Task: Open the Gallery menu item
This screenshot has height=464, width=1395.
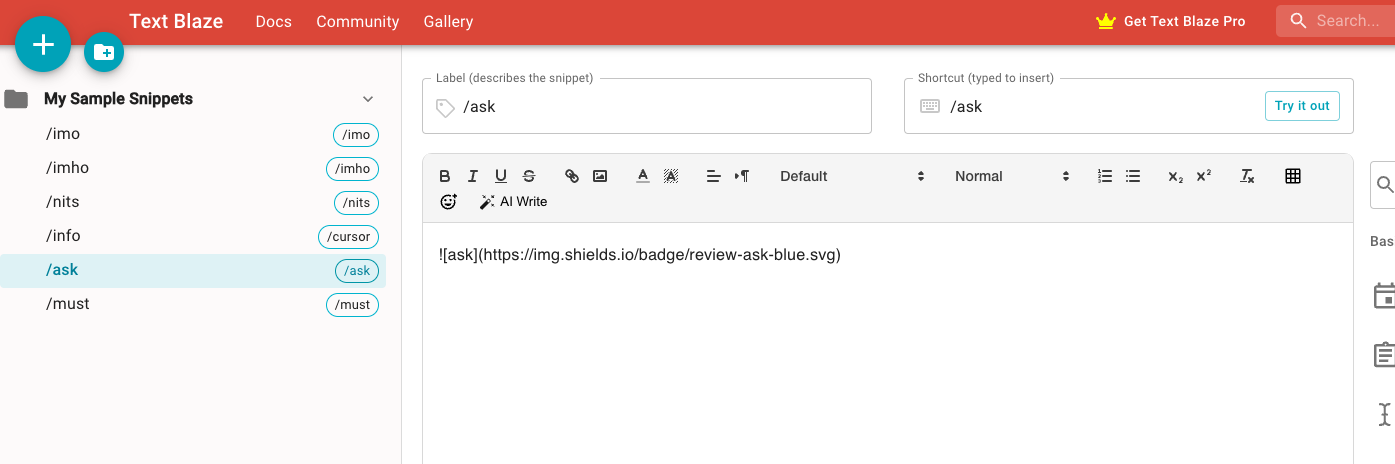Action: (x=448, y=21)
